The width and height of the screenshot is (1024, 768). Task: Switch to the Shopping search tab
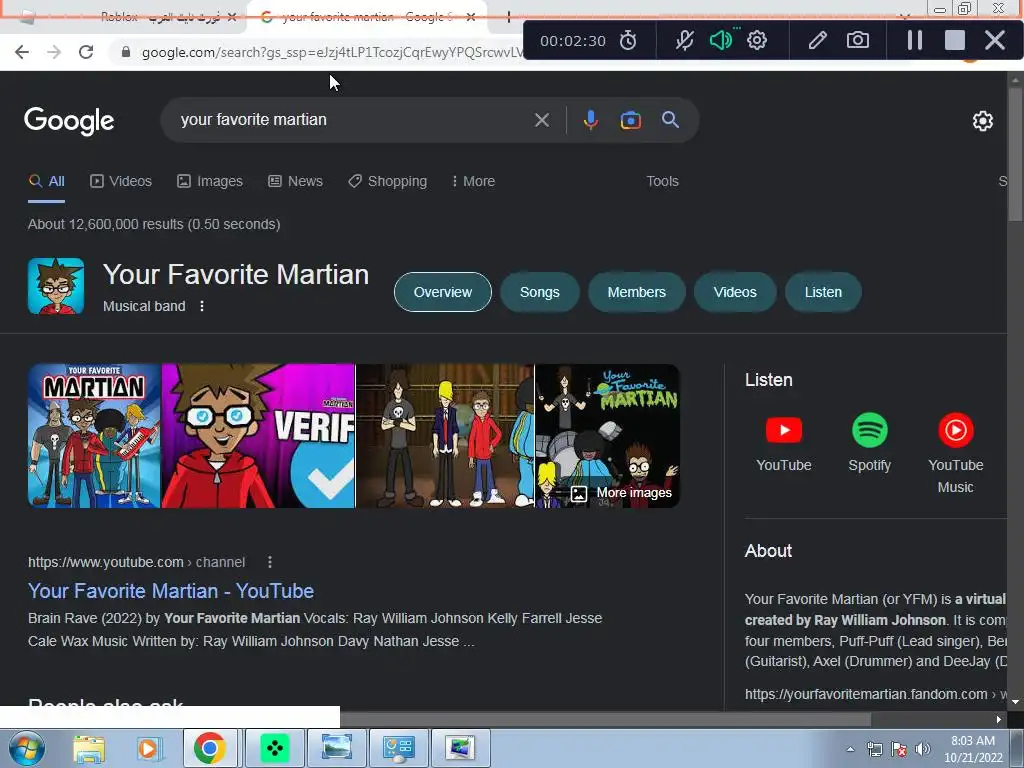pos(387,182)
